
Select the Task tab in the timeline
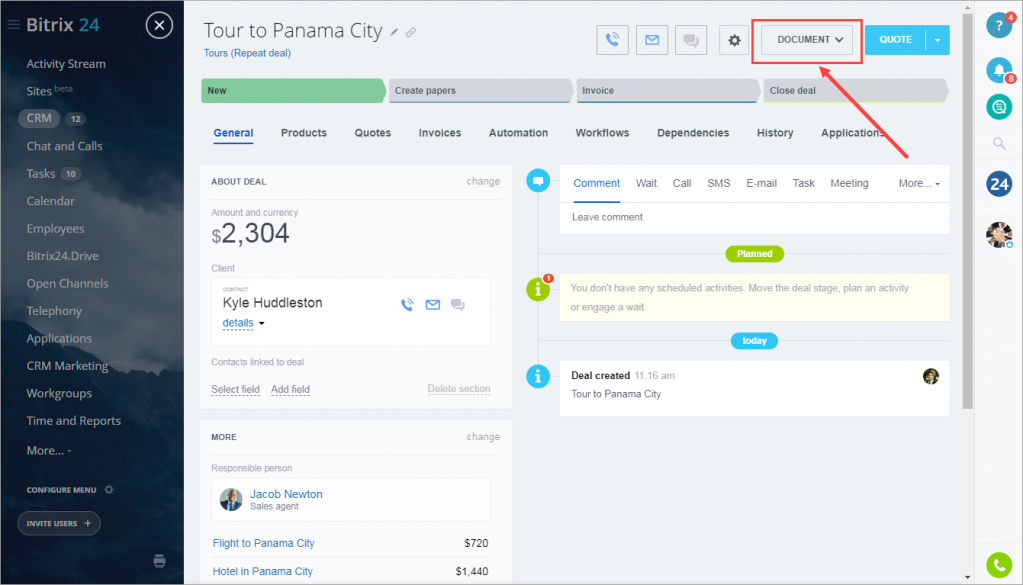(x=803, y=183)
